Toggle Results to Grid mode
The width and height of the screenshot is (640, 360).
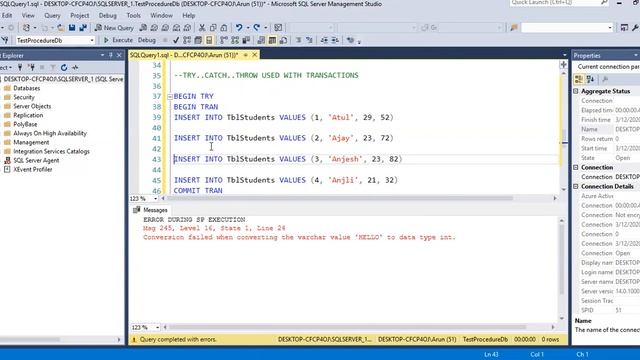[272, 40]
